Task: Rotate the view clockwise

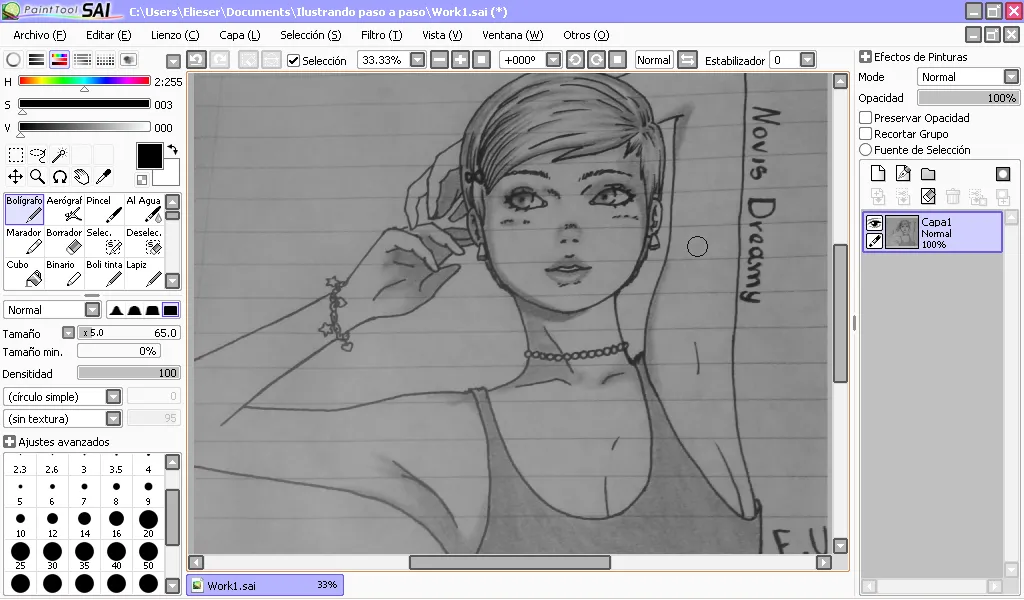Action: point(596,60)
